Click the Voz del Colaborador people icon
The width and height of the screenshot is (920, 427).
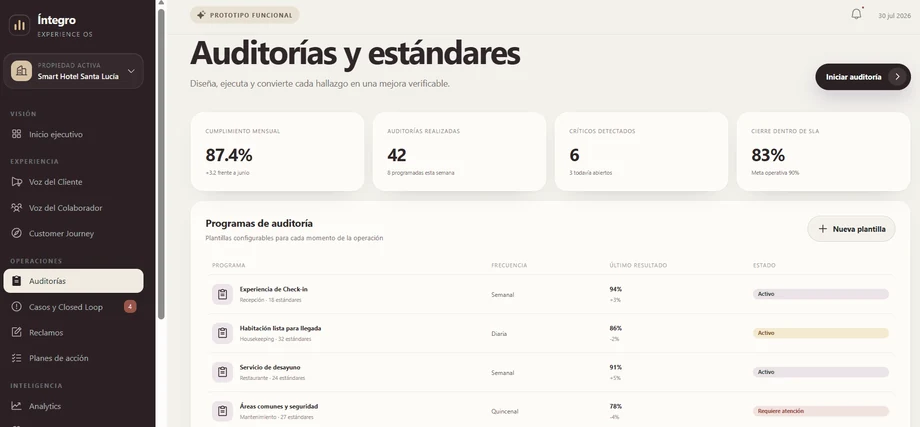[x=16, y=208]
